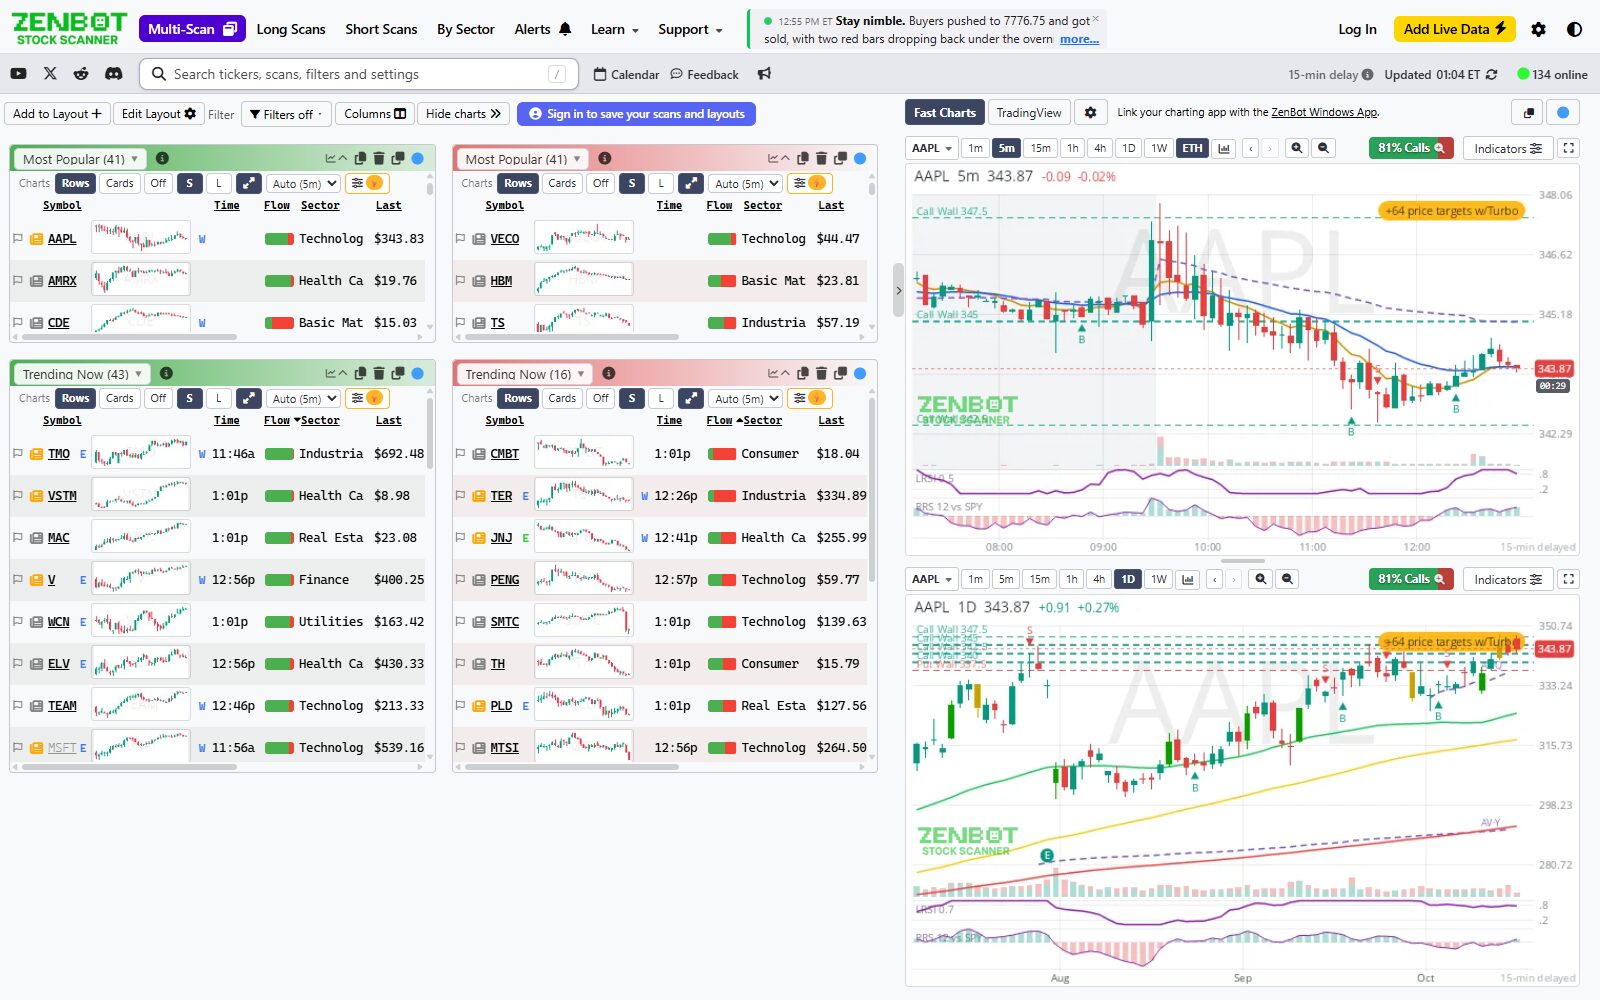Open the red Trending Now (16) scan dropdown
The height and width of the screenshot is (1000, 1600).
[x=525, y=373]
